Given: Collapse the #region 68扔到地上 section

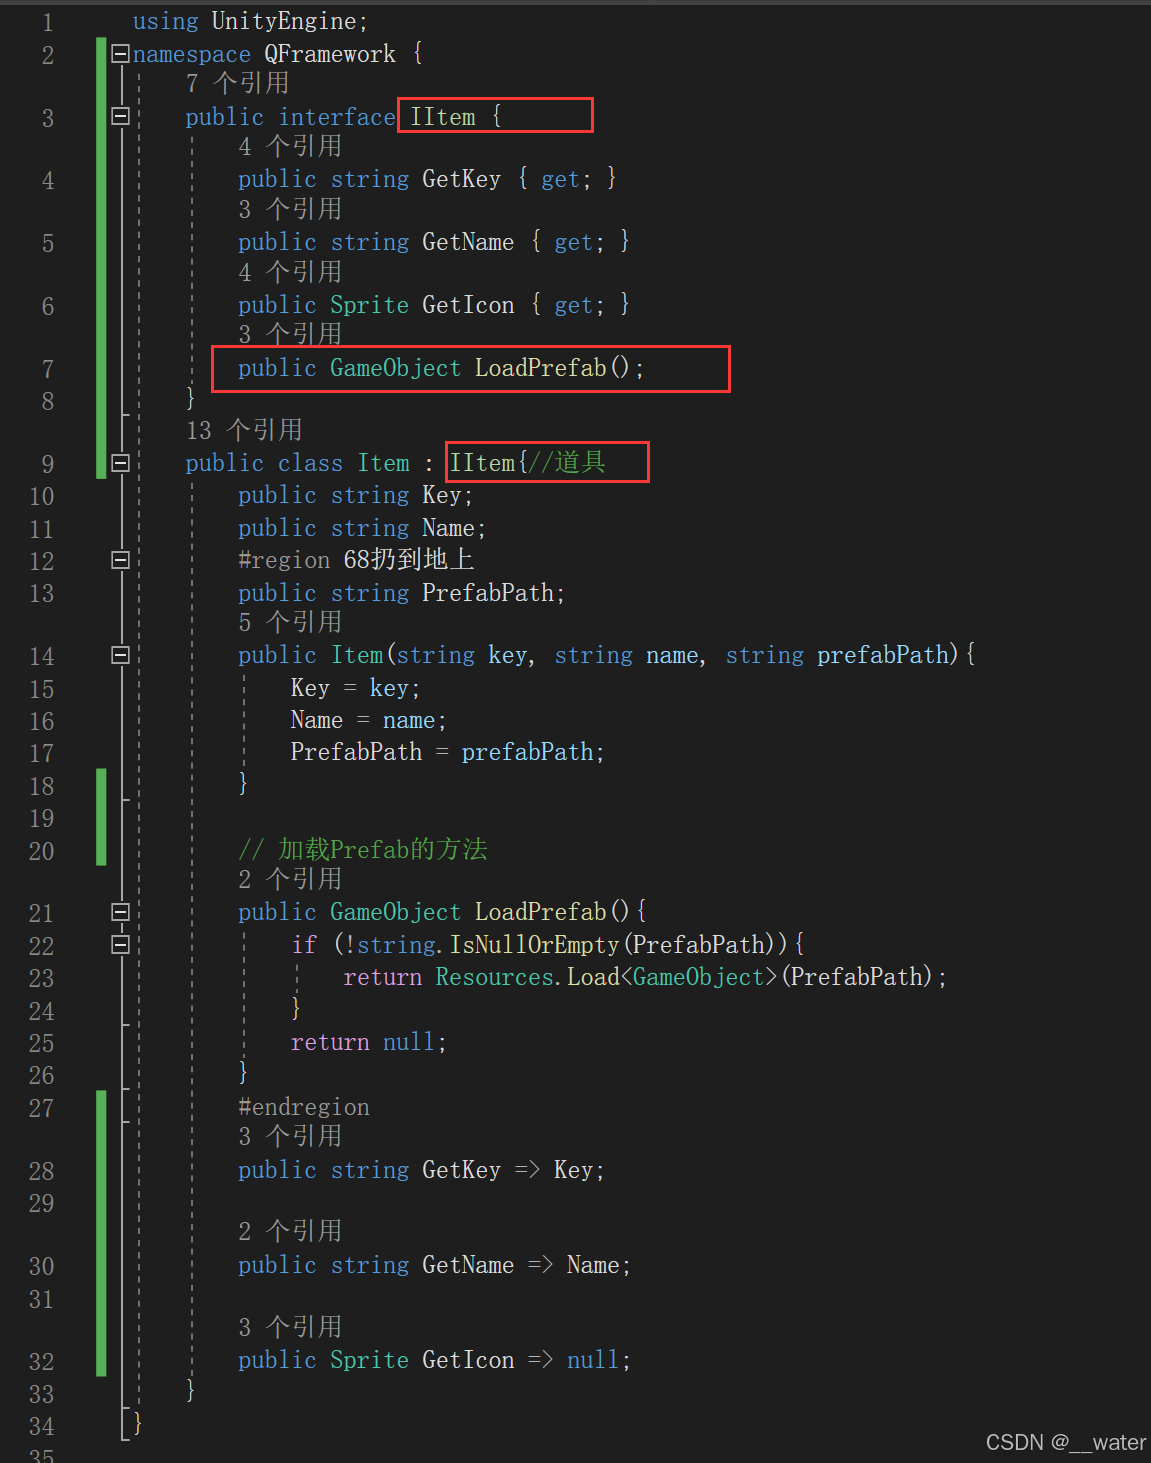Looking at the screenshot, I should (x=120, y=559).
